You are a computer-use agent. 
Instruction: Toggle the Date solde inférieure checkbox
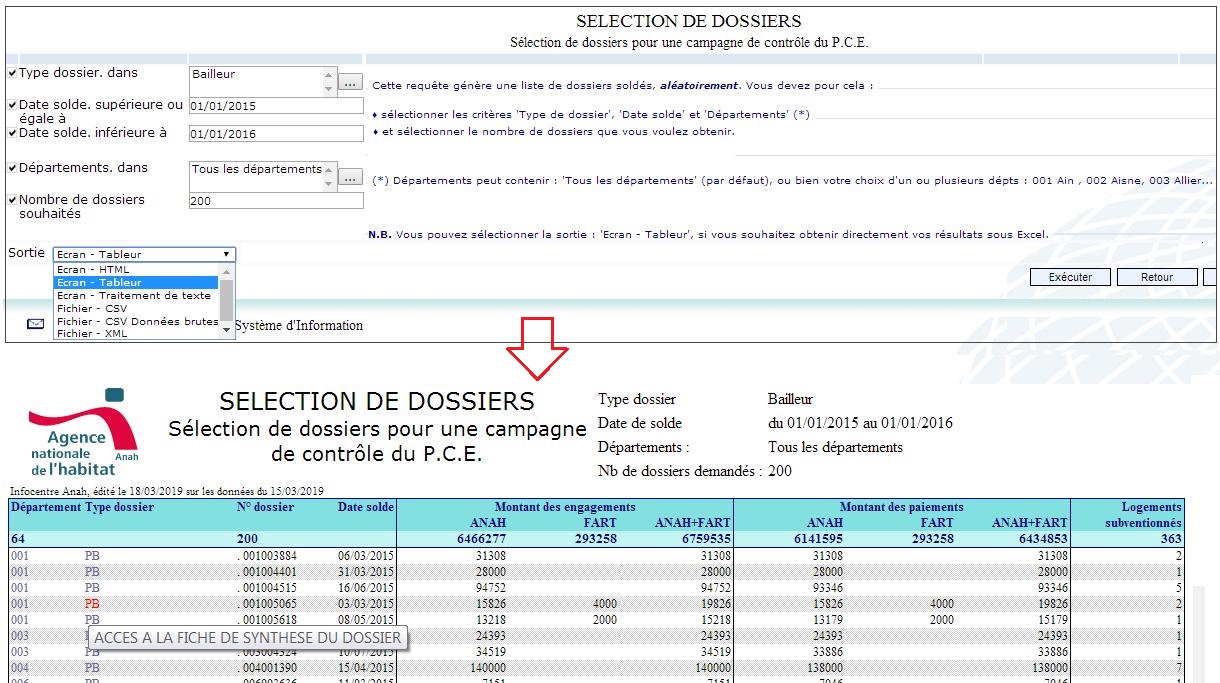[12, 133]
